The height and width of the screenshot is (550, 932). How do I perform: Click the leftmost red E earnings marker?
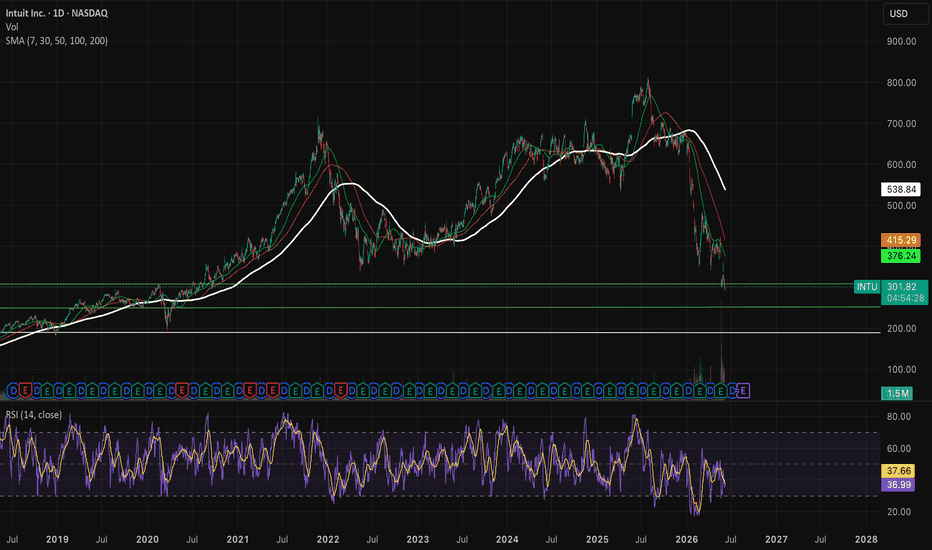click(x=25, y=391)
